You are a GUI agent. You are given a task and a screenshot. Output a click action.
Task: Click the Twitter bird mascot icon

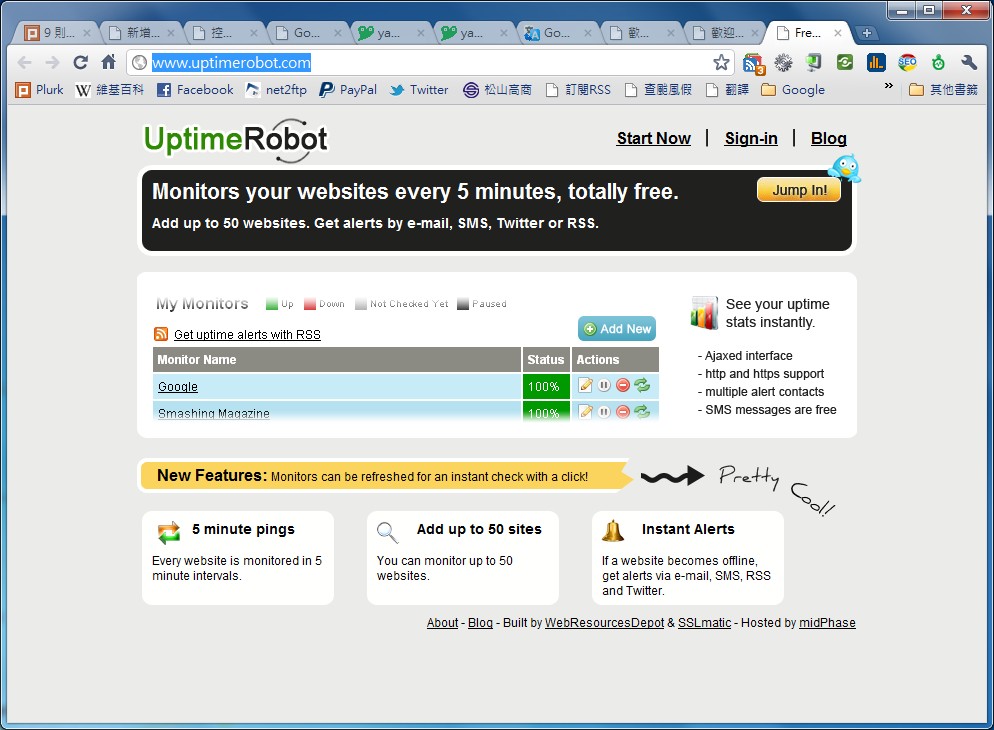tap(845, 168)
